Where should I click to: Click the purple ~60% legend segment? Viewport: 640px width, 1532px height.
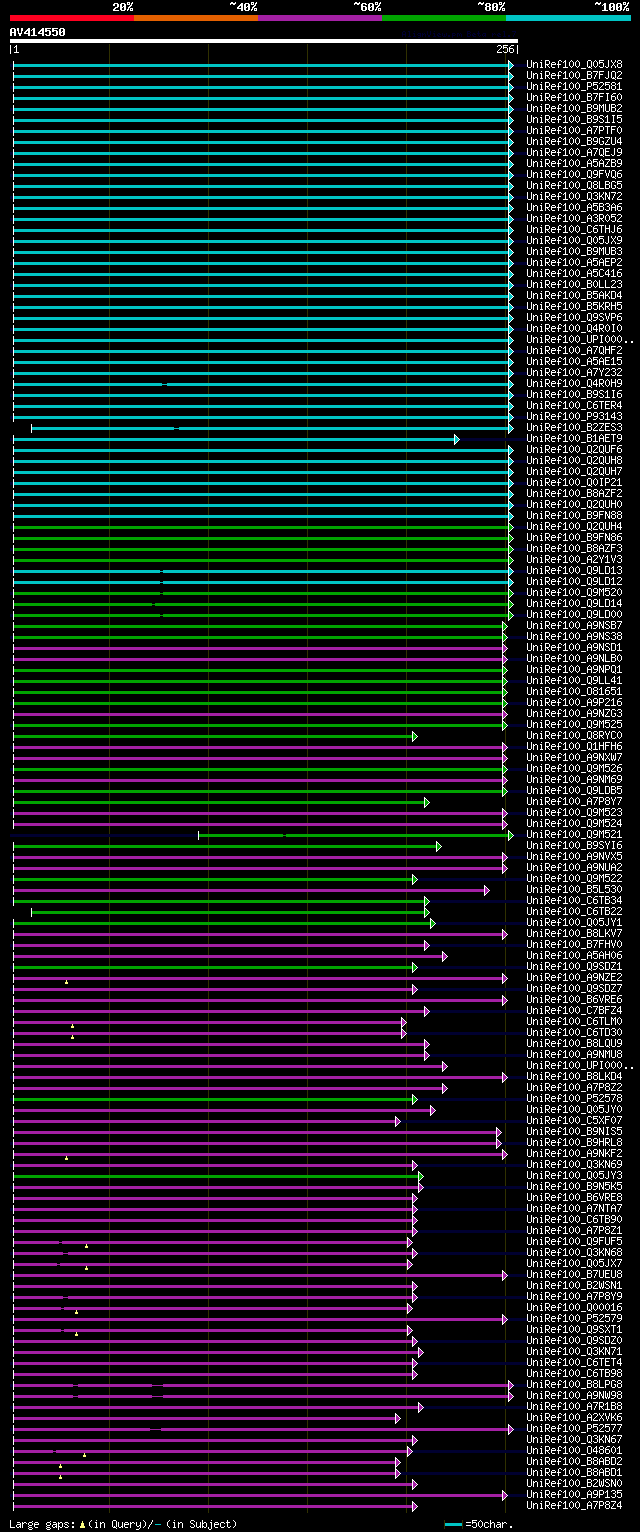[x=320, y=18]
